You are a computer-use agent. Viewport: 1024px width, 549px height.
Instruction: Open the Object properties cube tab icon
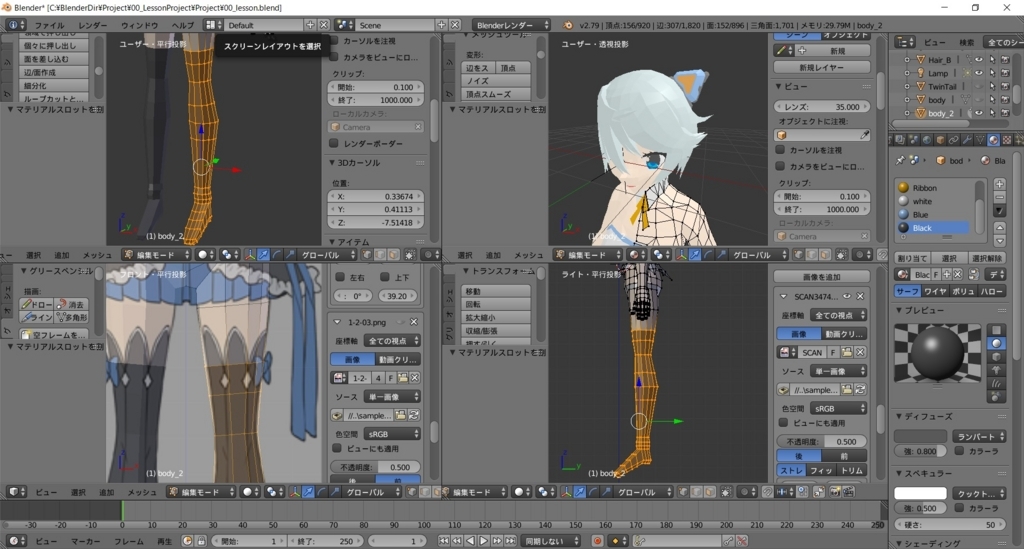(x=940, y=140)
